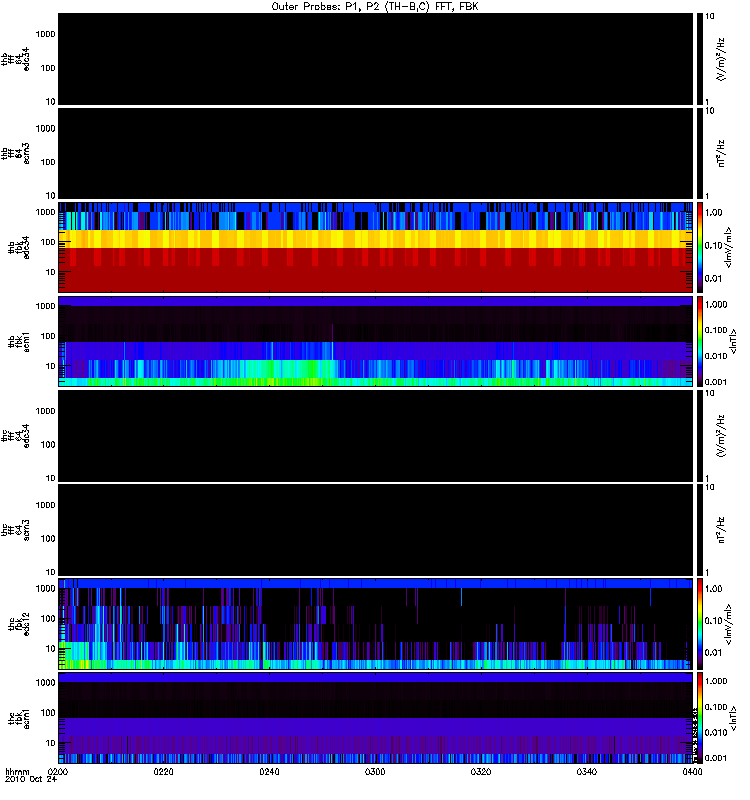Screen dimensions: 750x800
Task: Click the yellow 100 Hz band in thb fbk edc34 spectrogram
Action: [x=375, y=239]
